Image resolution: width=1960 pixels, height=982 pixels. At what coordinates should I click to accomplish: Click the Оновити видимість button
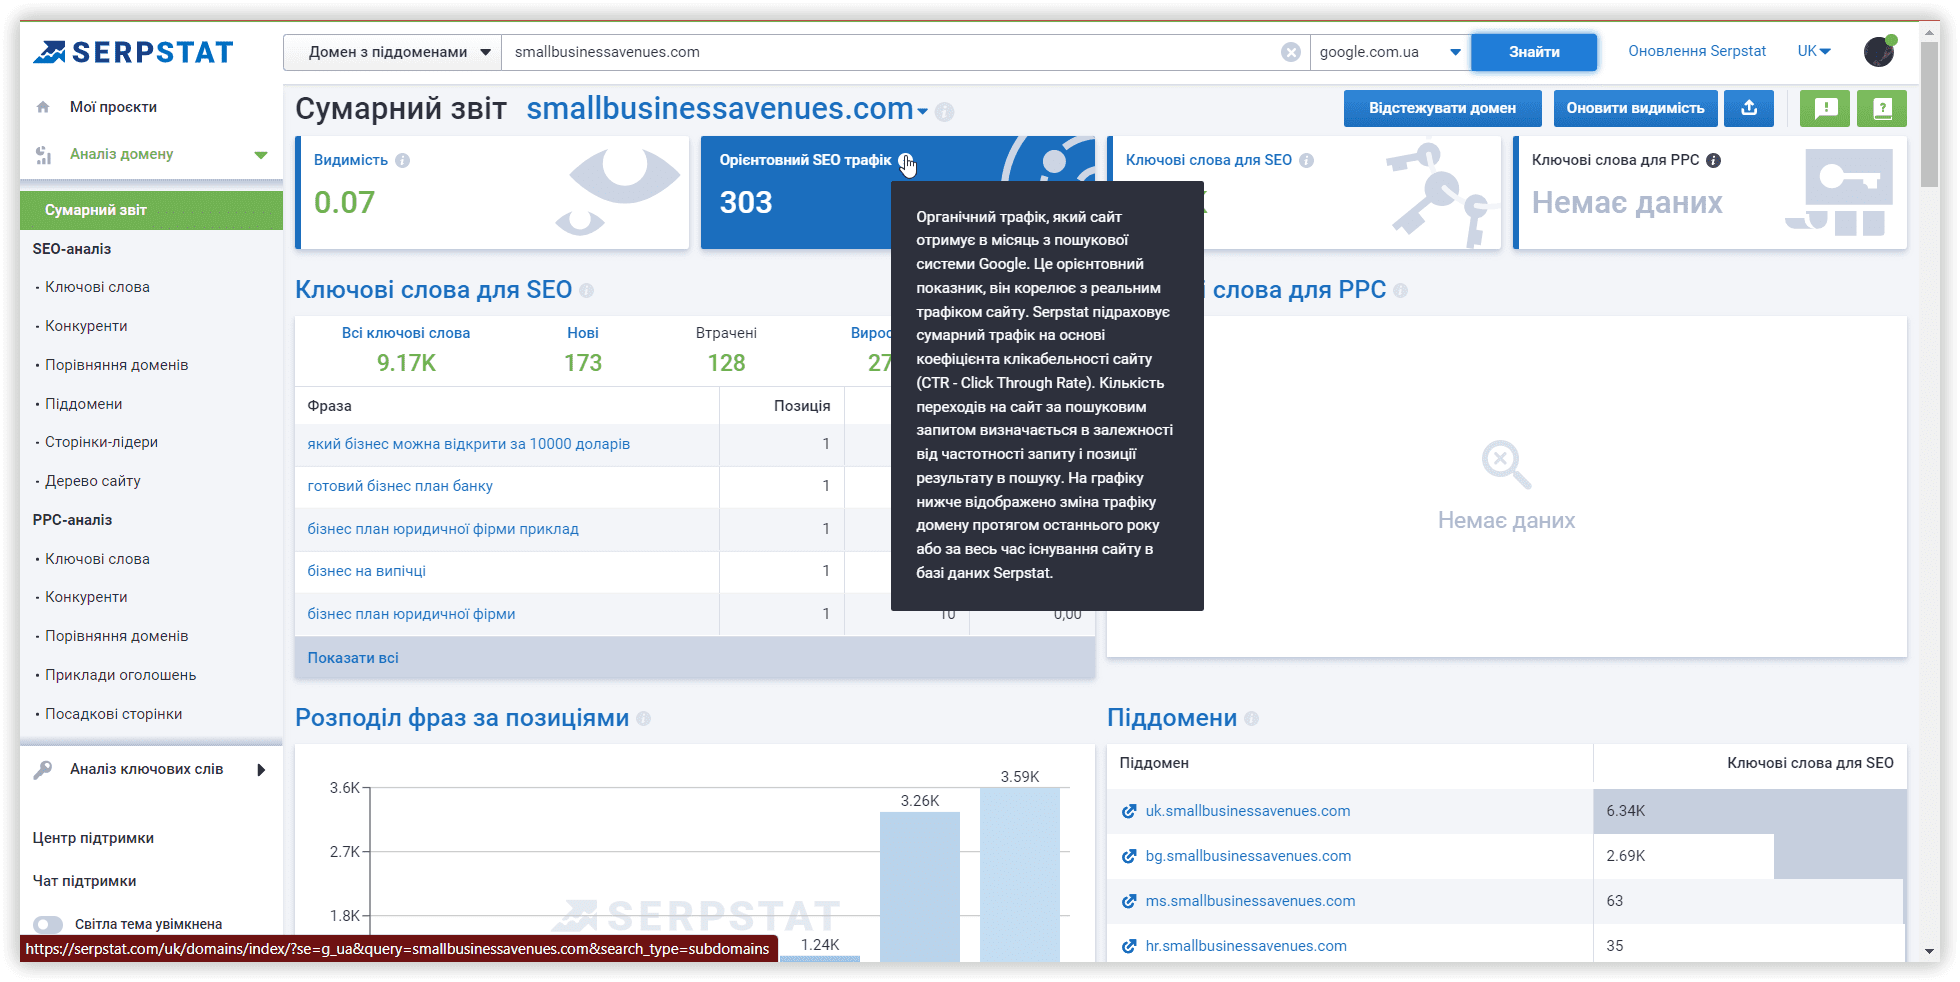pos(1635,108)
